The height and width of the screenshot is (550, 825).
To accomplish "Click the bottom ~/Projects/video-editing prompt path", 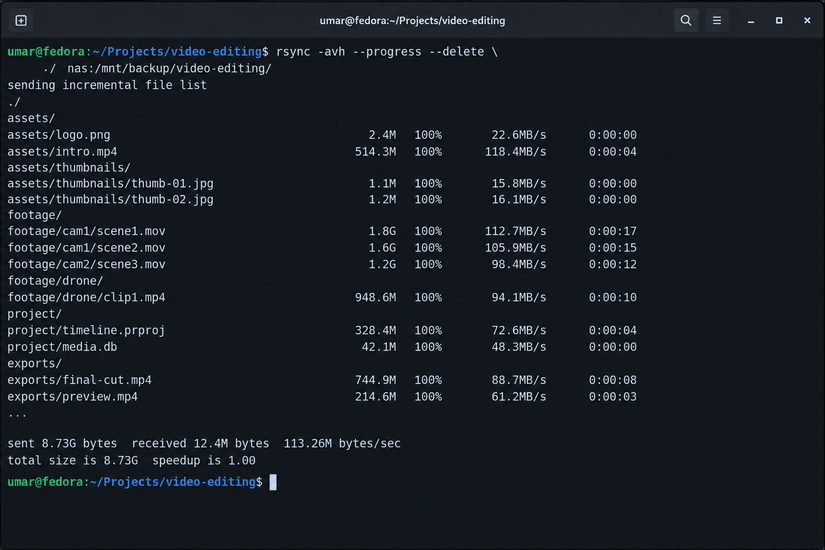I will 173,482.
